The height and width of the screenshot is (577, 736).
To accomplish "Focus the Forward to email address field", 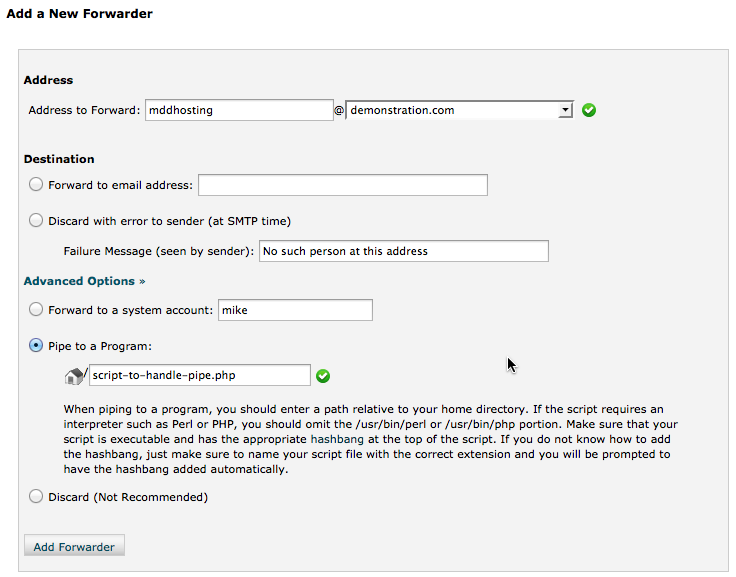I will 343,185.
